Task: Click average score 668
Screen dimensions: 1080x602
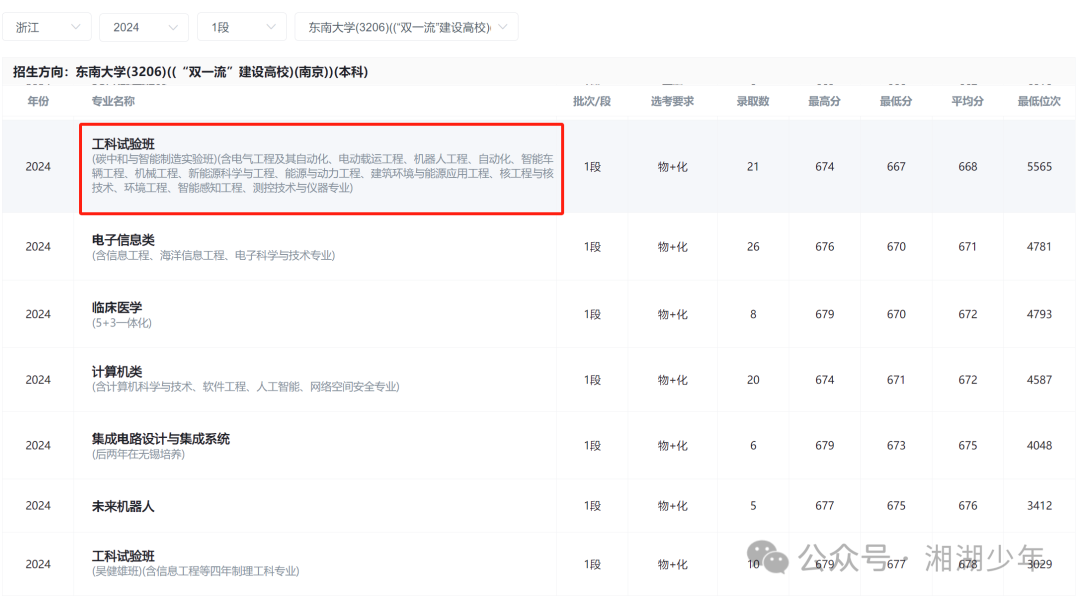Action: coord(968,167)
